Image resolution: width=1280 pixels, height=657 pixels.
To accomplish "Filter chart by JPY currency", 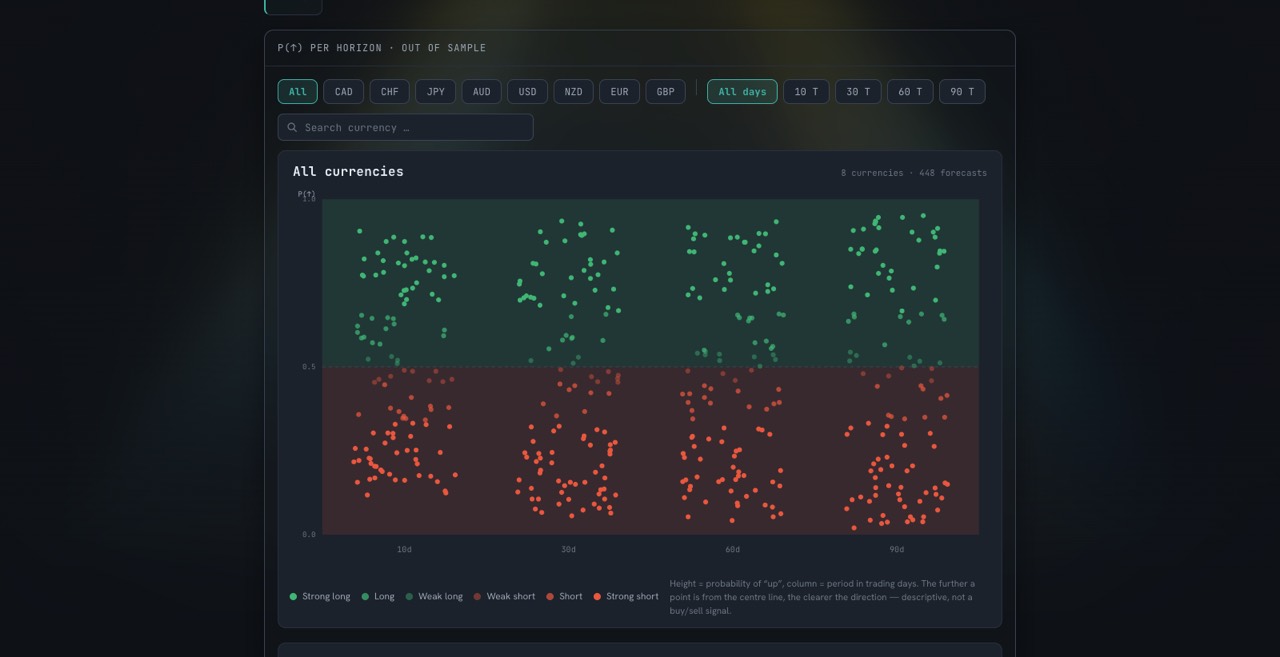I will click(x=436, y=92).
